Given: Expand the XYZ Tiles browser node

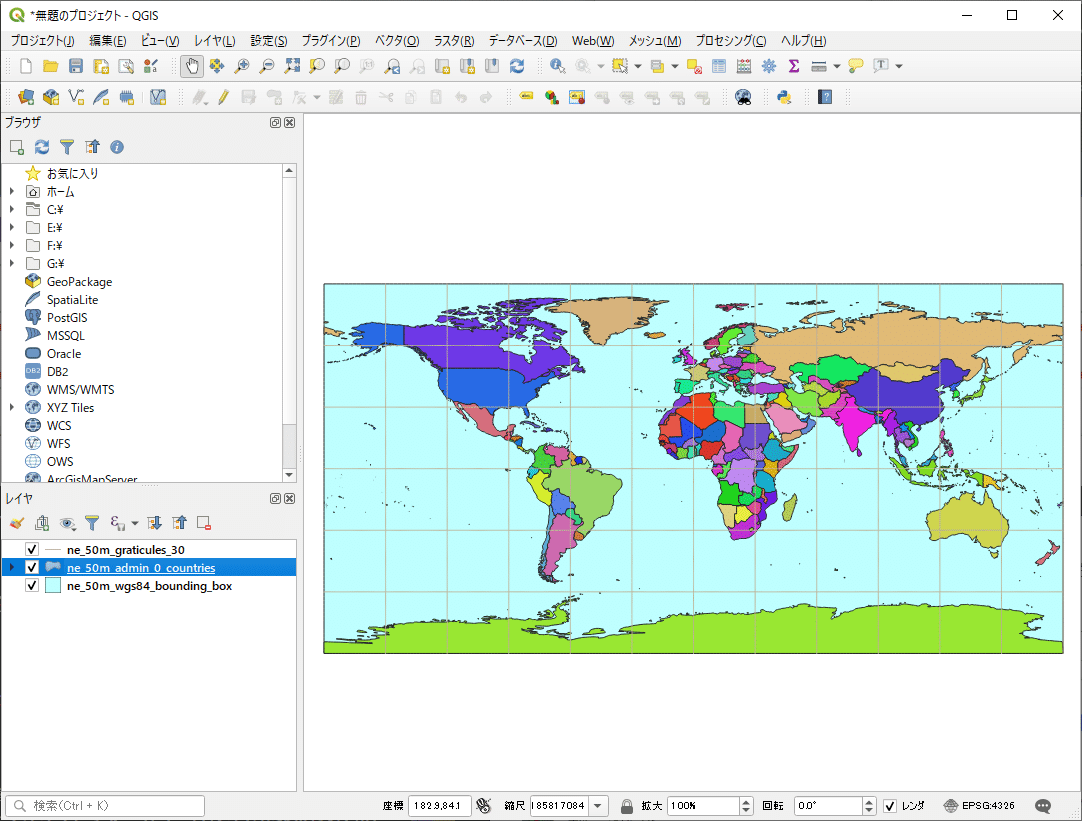Looking at the screenshot, I should tap(11, 408).
